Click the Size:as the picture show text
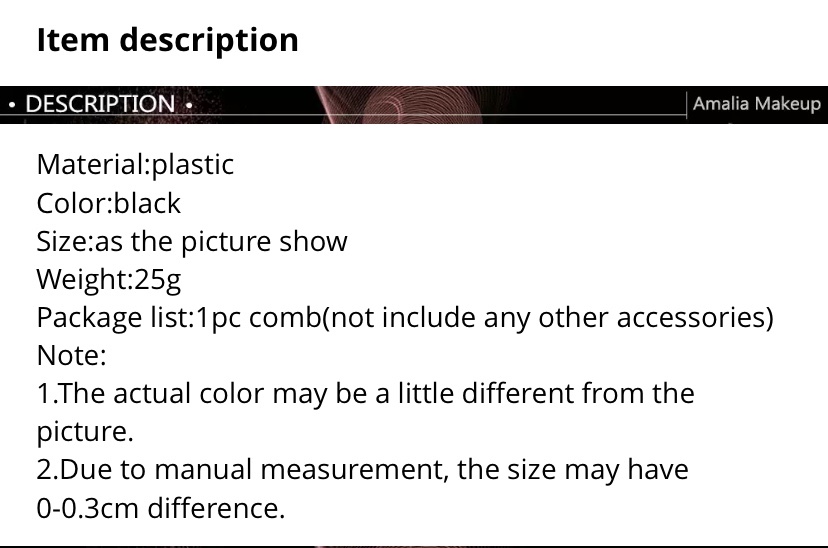This screenshot has width=828, height=548. (x=192, y=242)
